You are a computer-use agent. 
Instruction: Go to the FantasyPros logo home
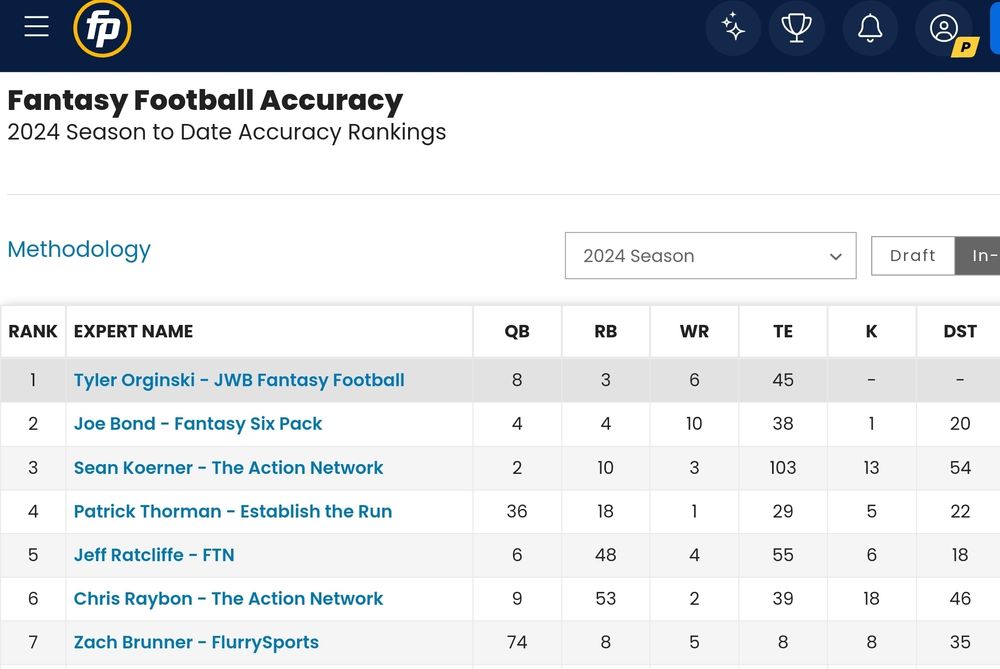click(102, 29)
